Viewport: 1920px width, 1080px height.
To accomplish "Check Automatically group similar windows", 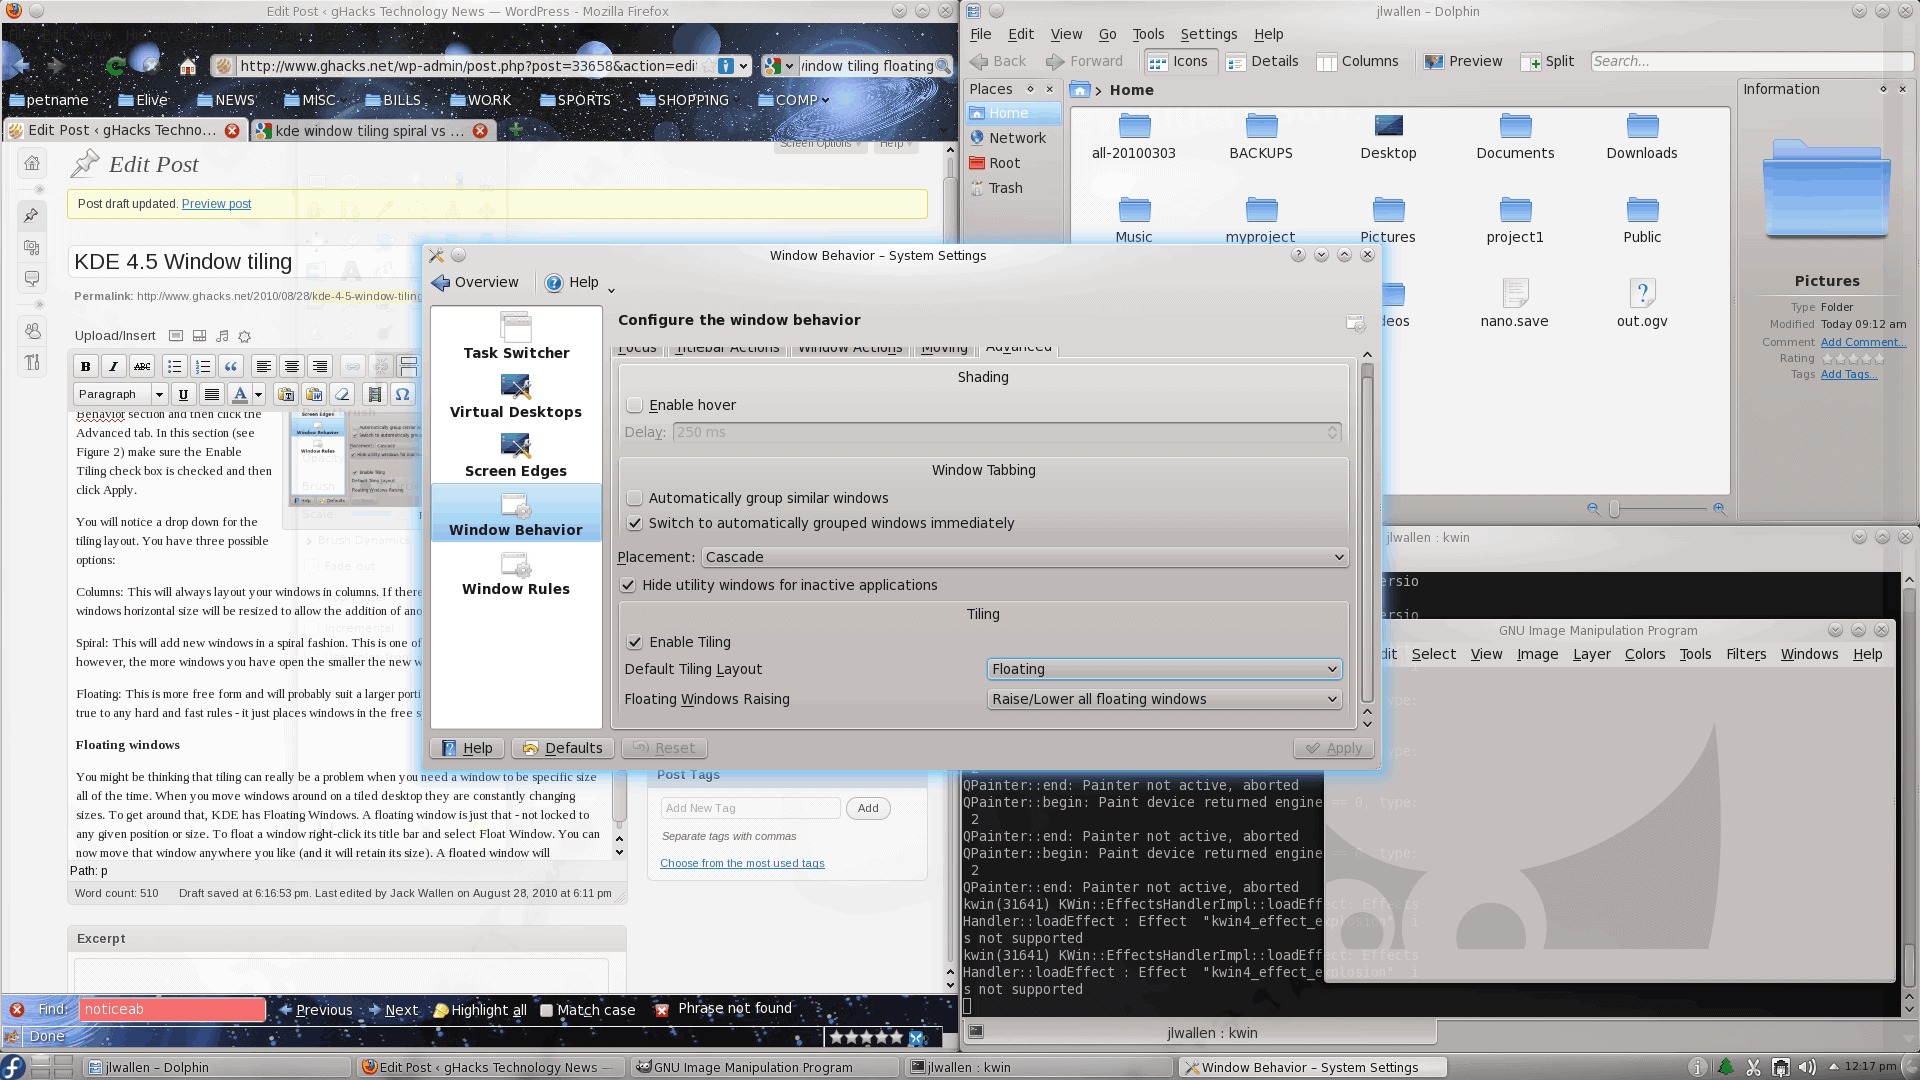I will (634, 498).
